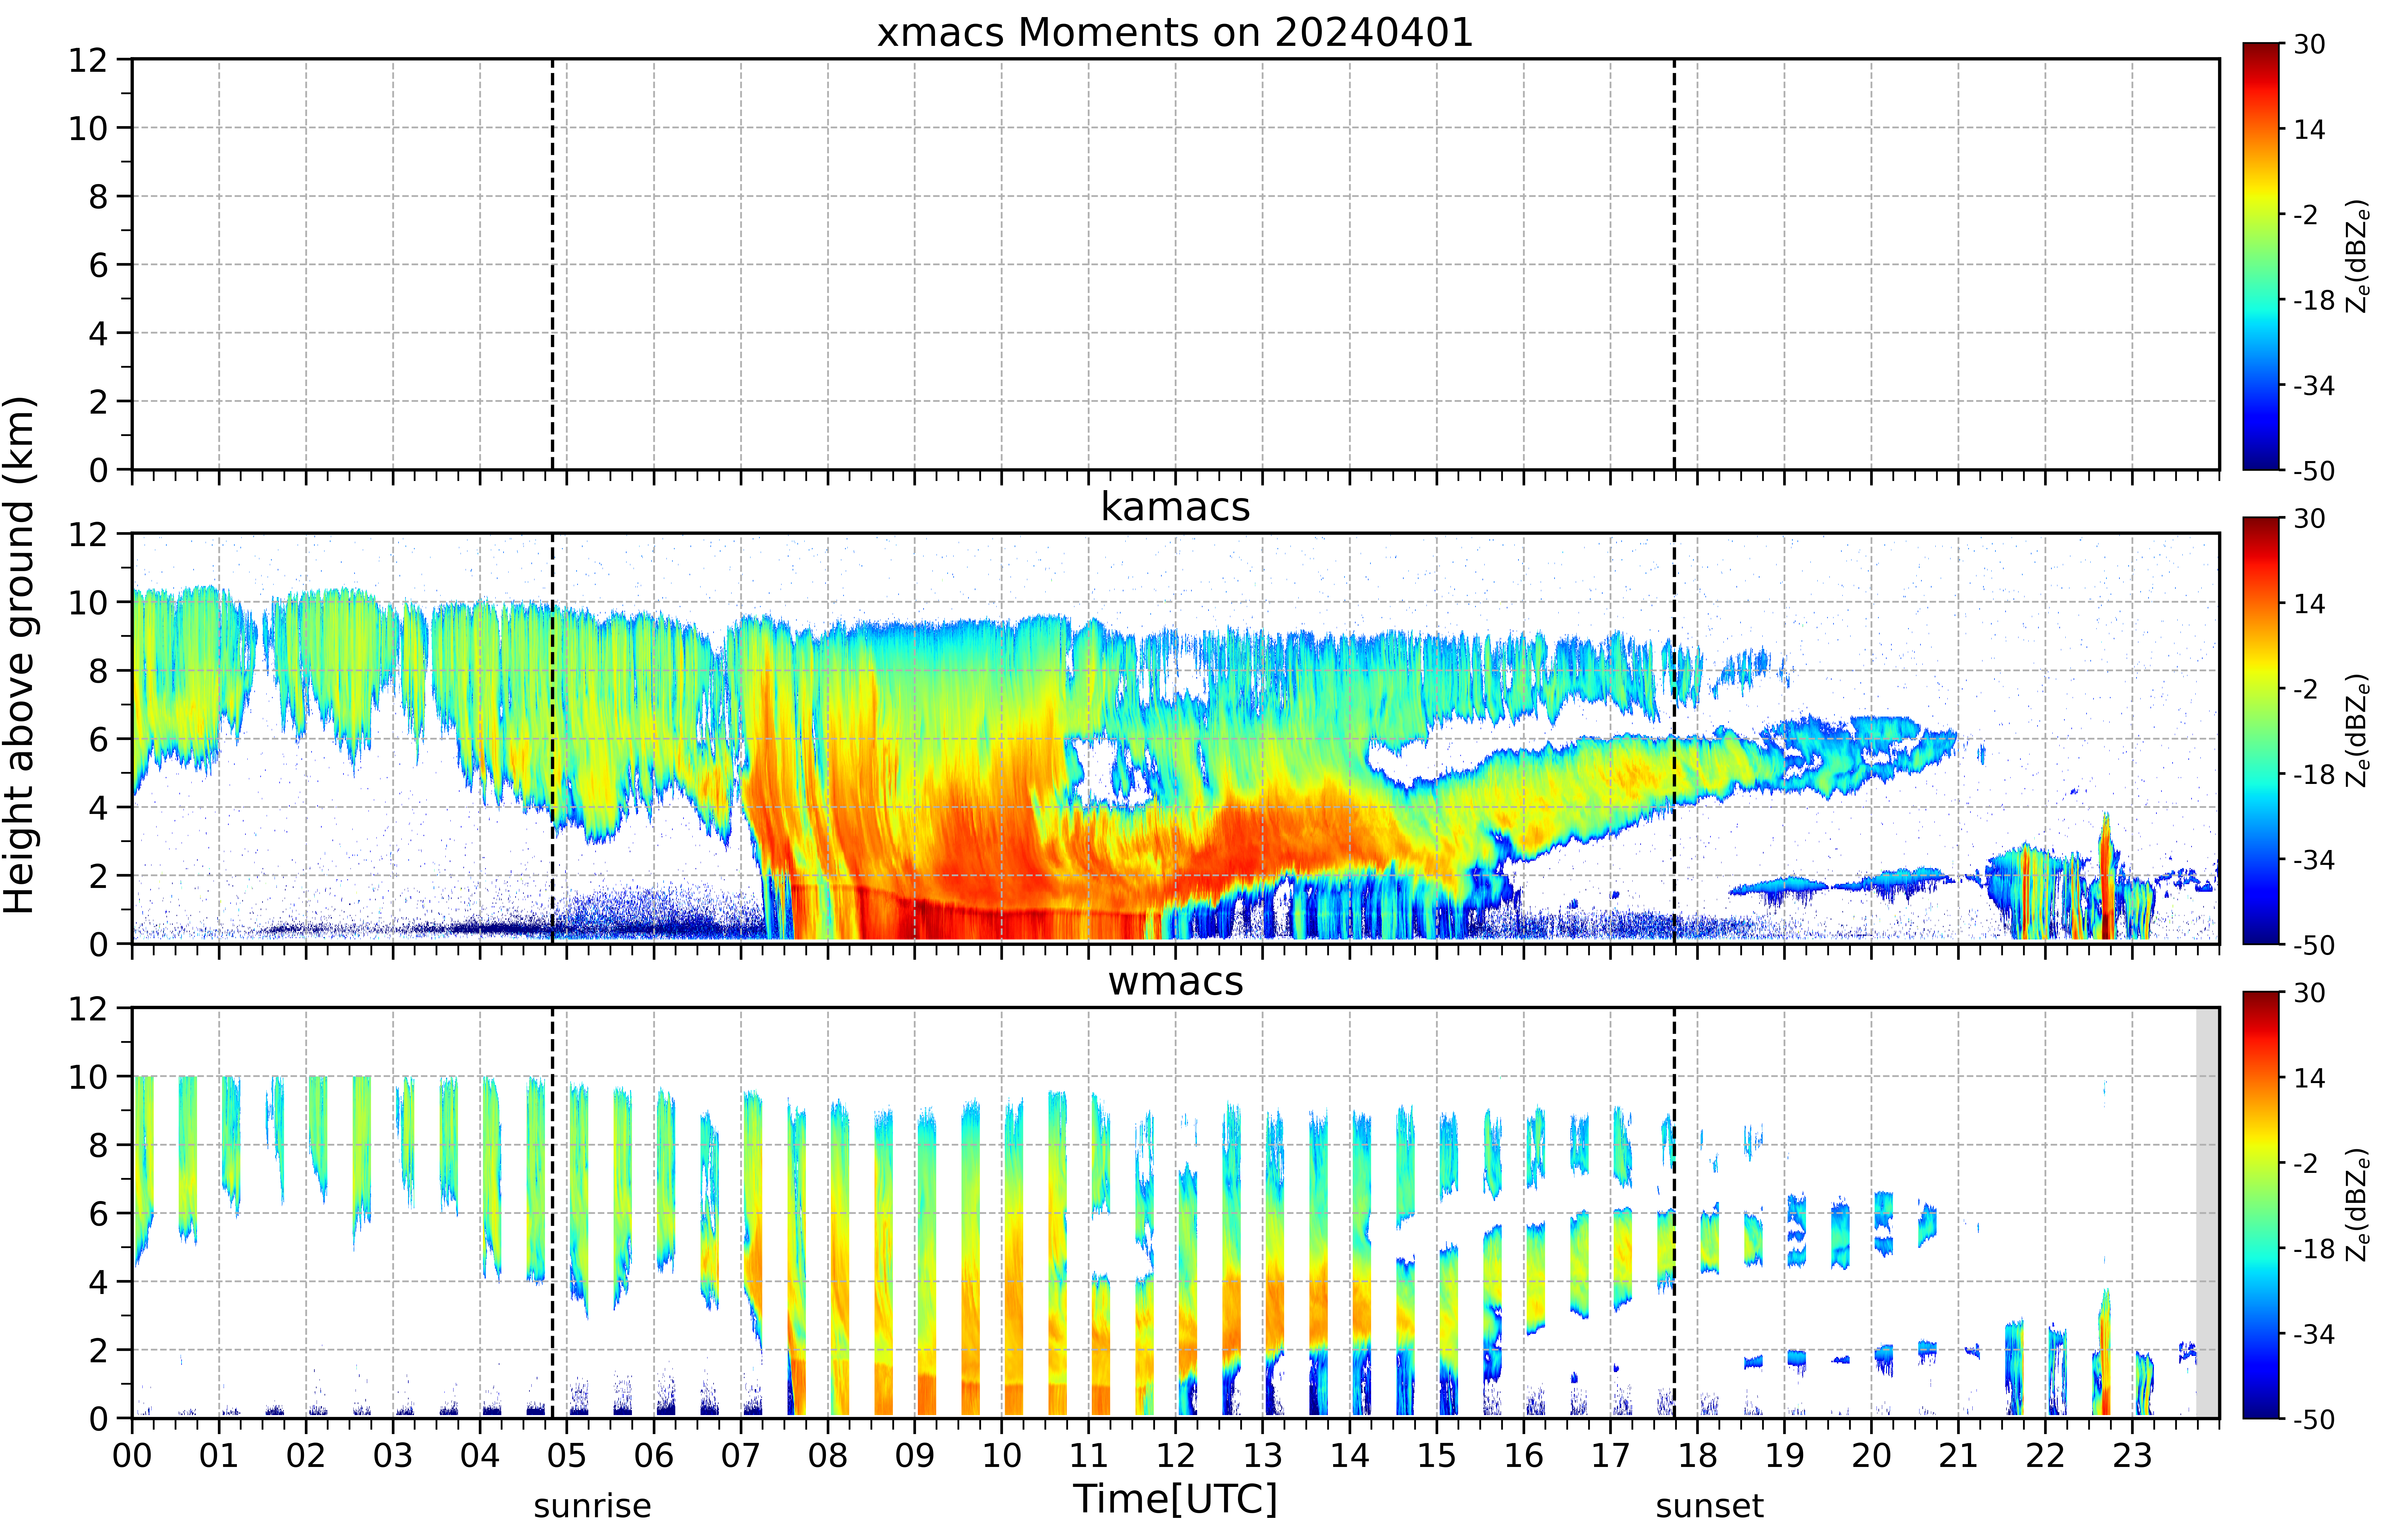Click the sunrise dashed line in wmacs panel
2387x1540 pixels.
(552, 1213)
